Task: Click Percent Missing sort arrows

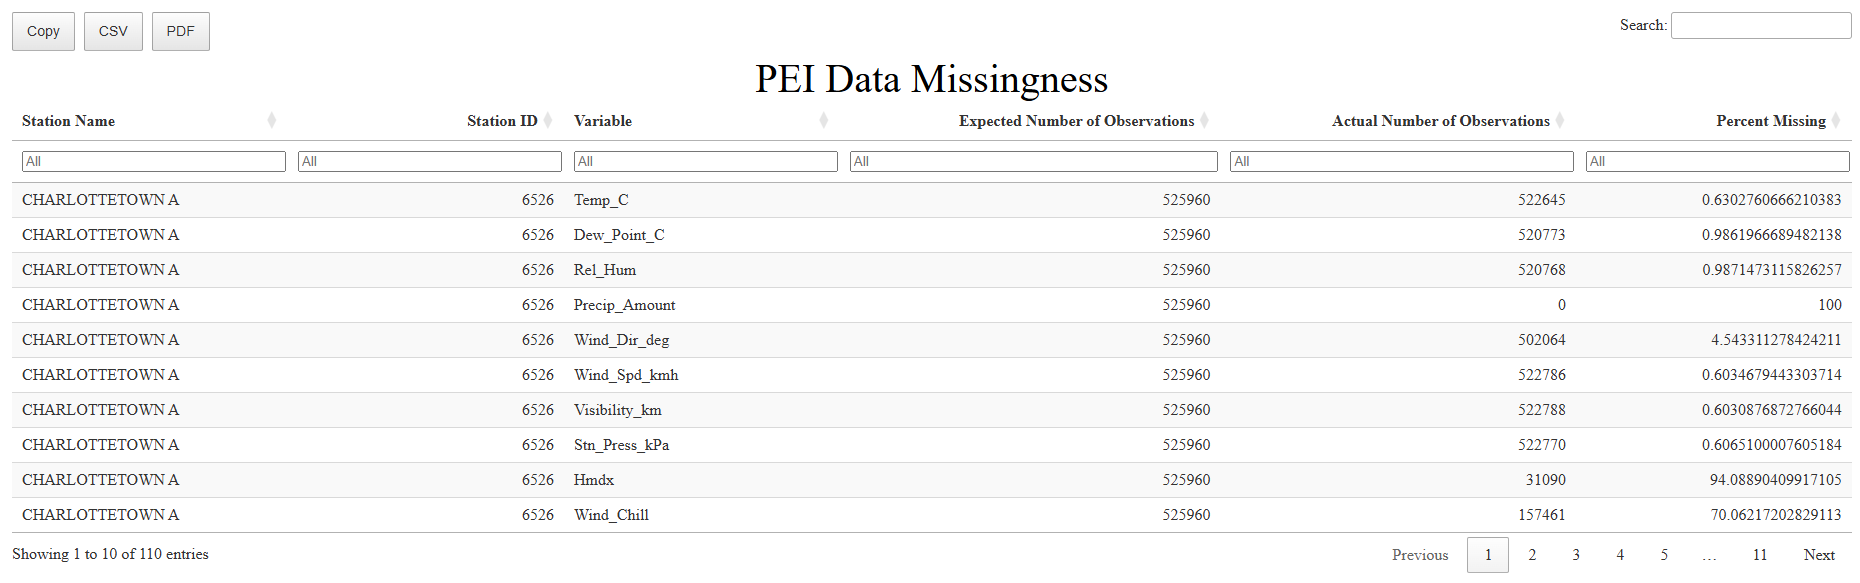Action: tap(1836, 121)
